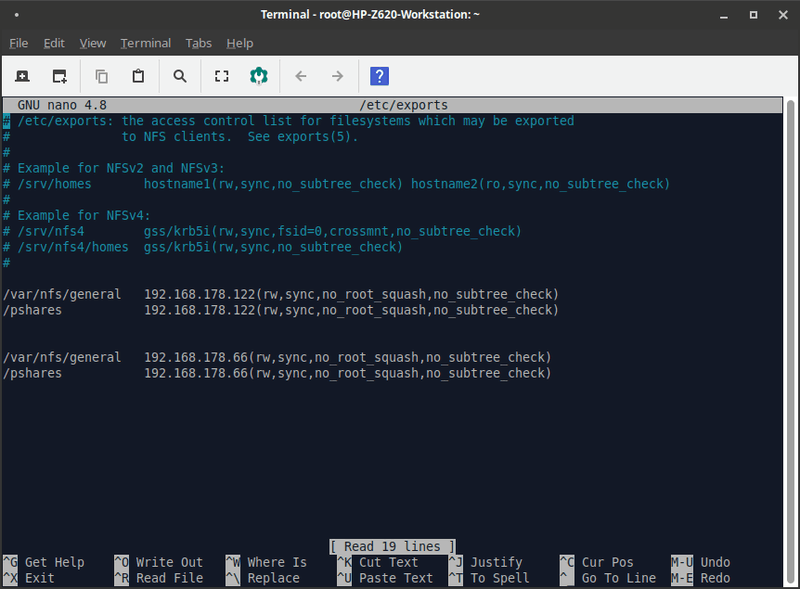Click '^G Get Help' shortcut label
This screenshot has width=800, height=589.
click(44, 562)
